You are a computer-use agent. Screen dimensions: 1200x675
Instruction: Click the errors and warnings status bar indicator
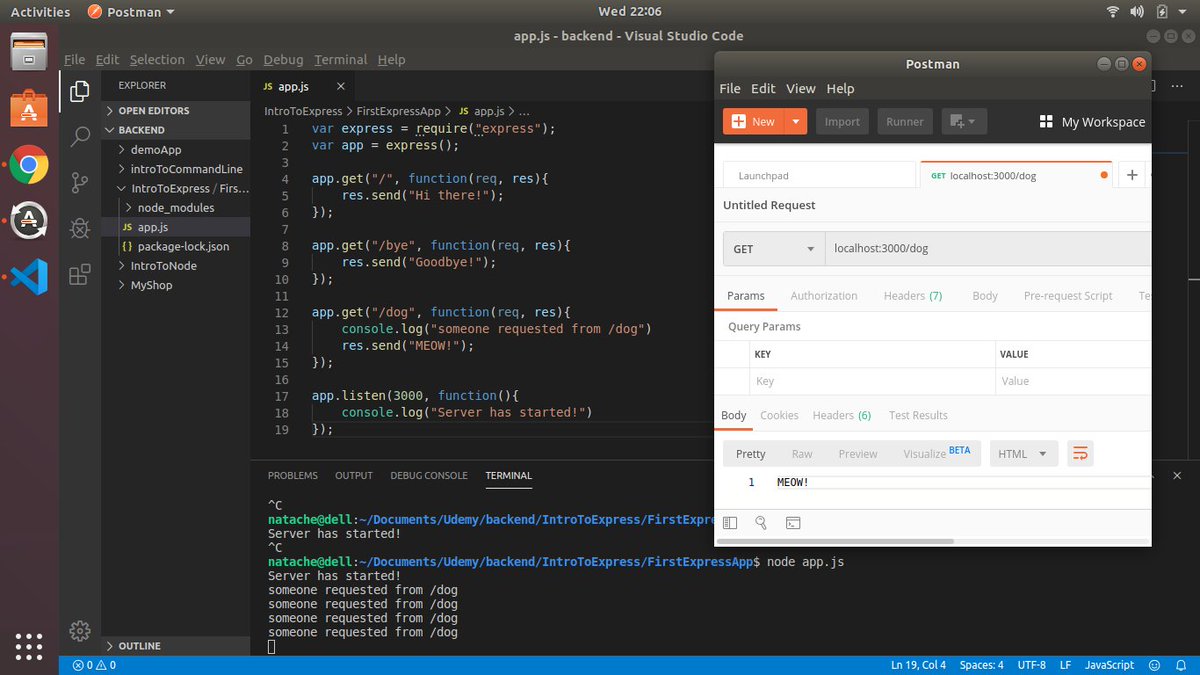[94, 665]
